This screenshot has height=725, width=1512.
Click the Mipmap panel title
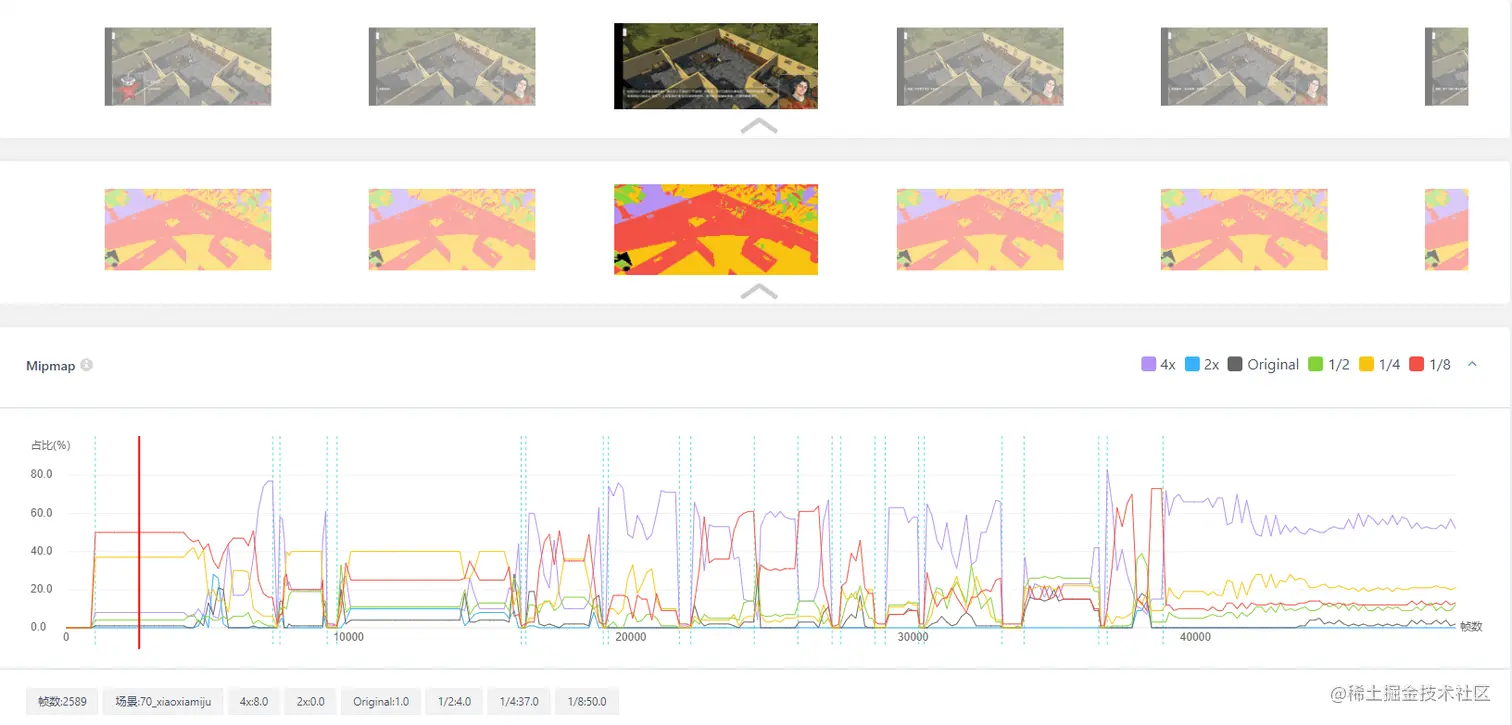(50, 365)
